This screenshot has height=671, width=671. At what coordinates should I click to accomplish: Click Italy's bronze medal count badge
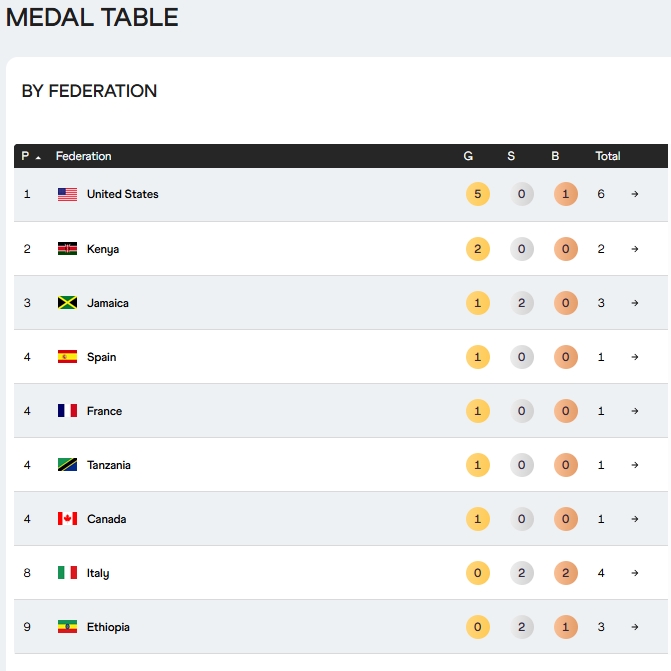566,573
